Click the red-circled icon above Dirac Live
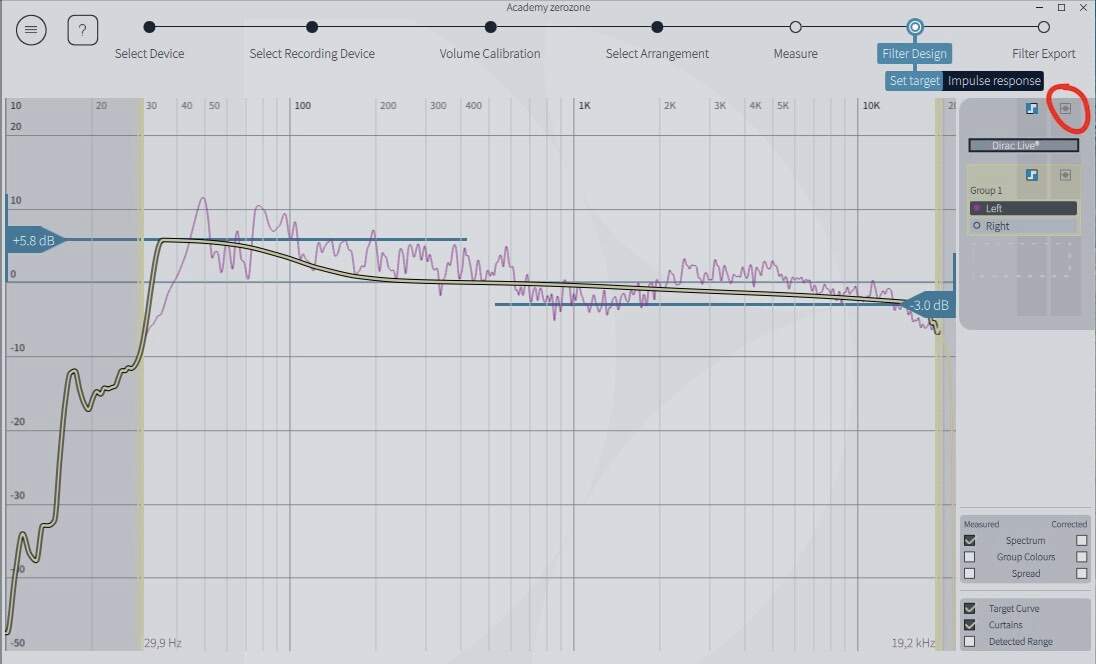1096x664 pixels. [1065, 108]
